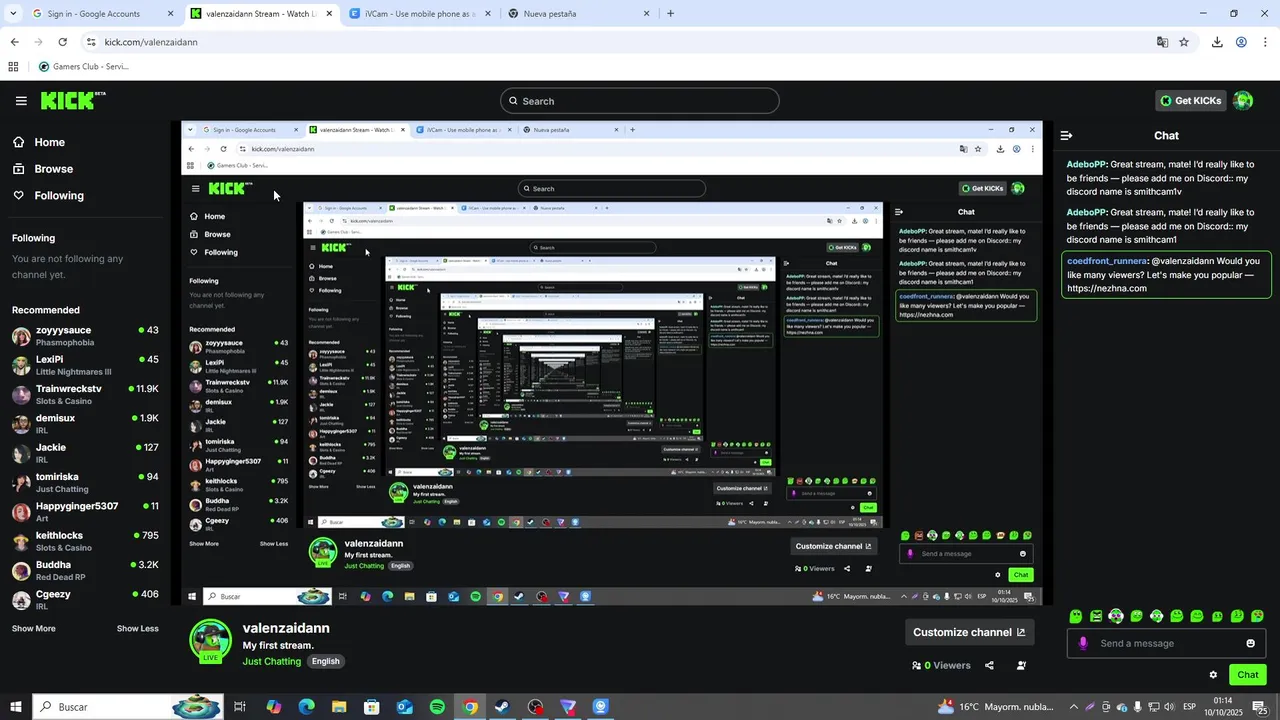
Task: Open the Gamers Club bookmark
Action: point(84,67)
